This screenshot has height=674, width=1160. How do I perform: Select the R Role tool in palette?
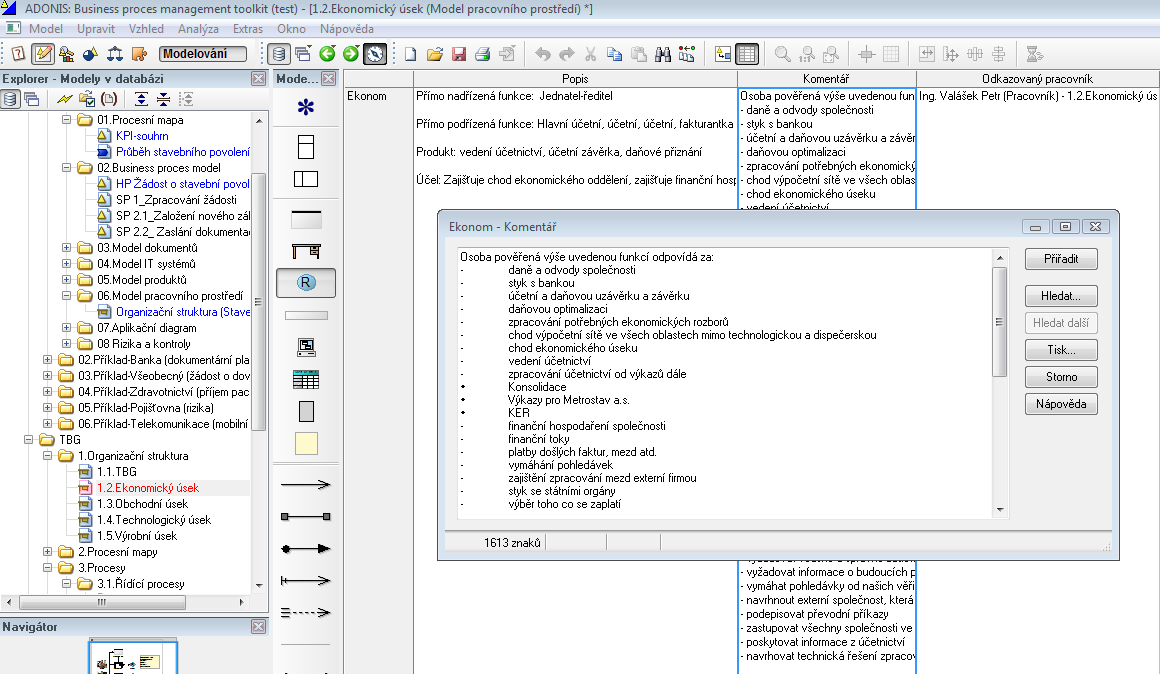click(306, 283)
